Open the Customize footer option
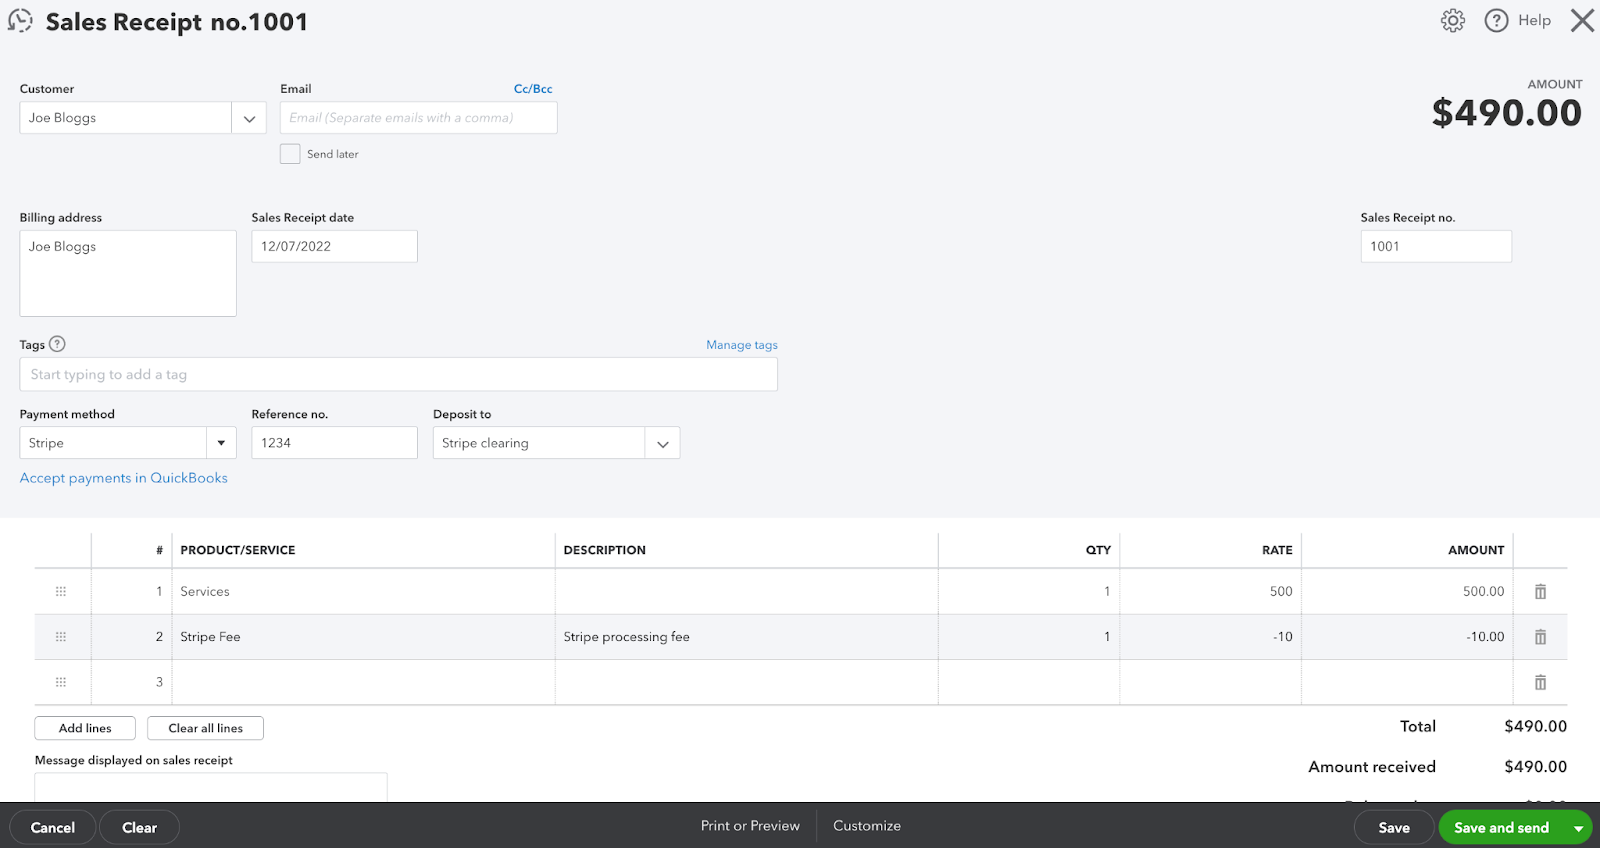The image size is (1600, 848). (867, 826)
